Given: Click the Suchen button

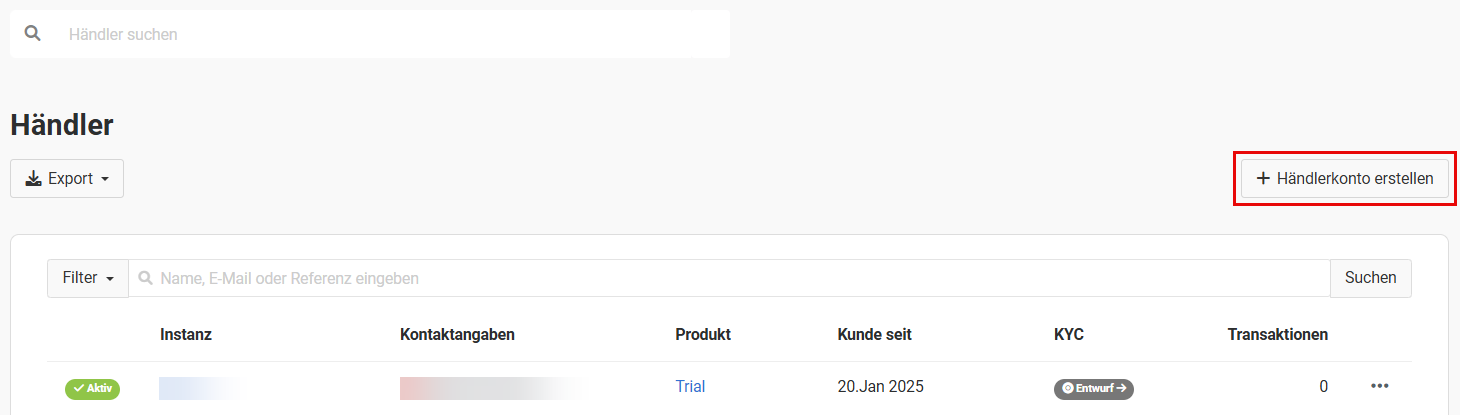Looking at the screenshot, I should [1370, 278].
